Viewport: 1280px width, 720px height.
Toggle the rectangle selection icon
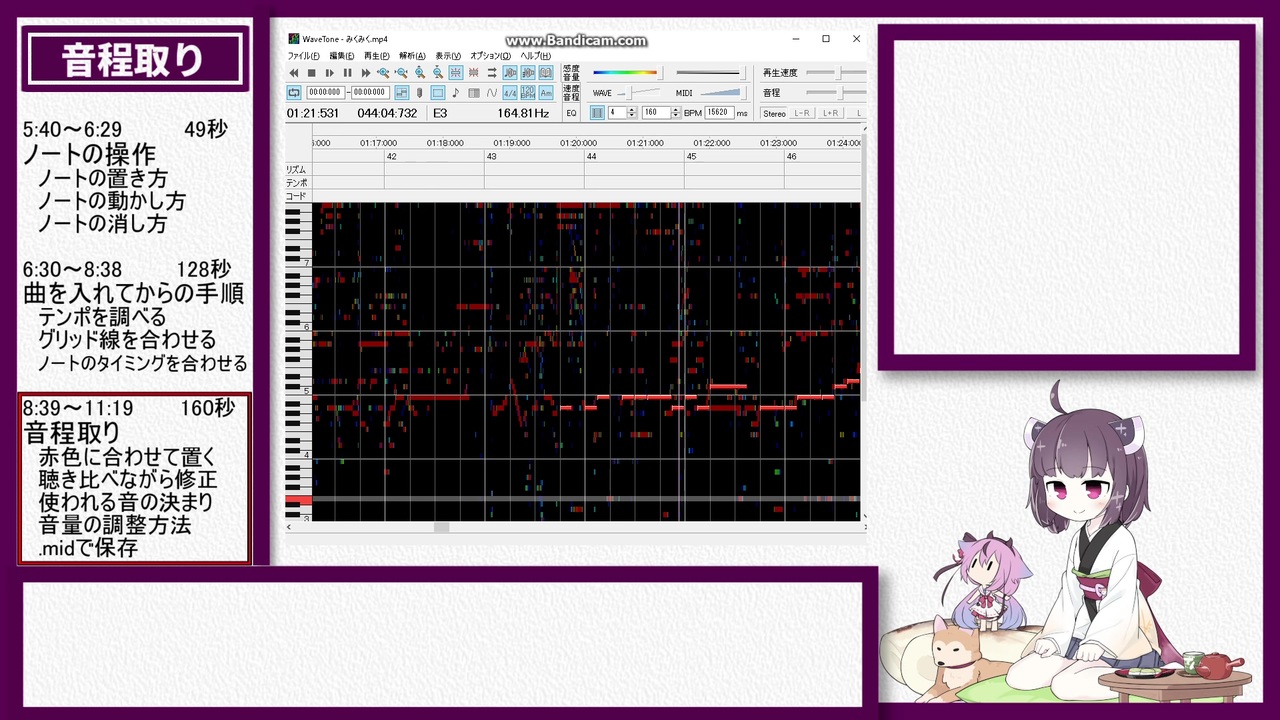[438, 93]
